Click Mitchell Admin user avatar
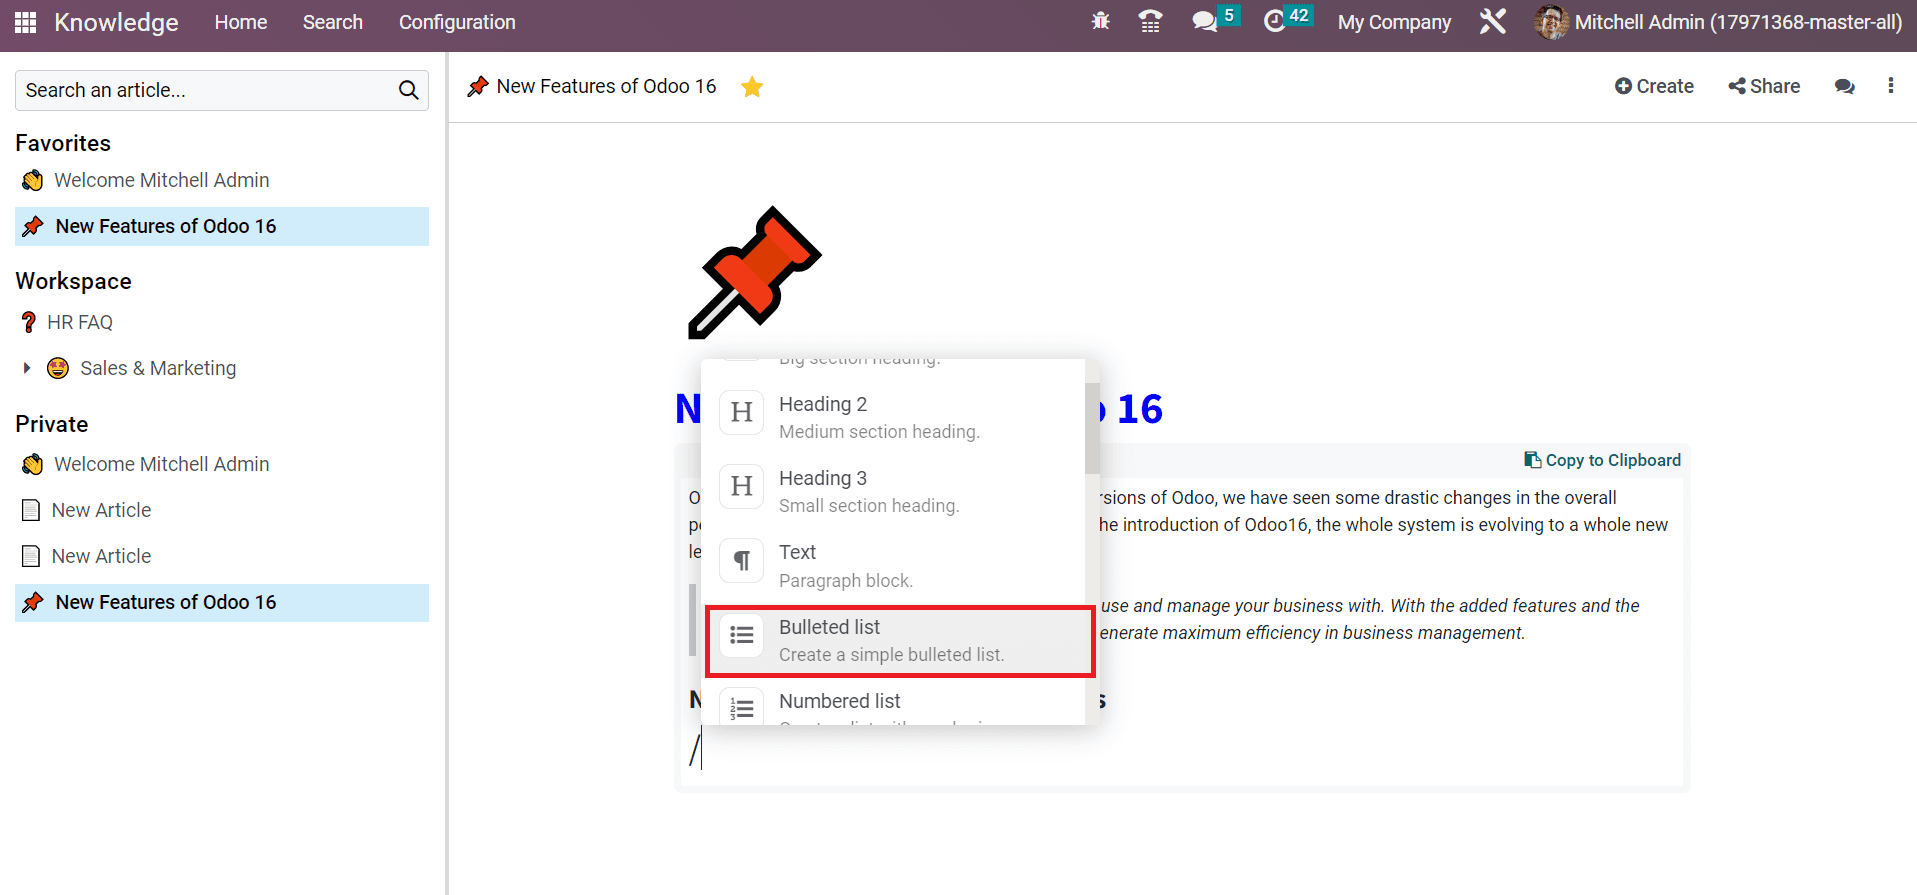This screenshot has width=1917, height=895. [1551, 22]
